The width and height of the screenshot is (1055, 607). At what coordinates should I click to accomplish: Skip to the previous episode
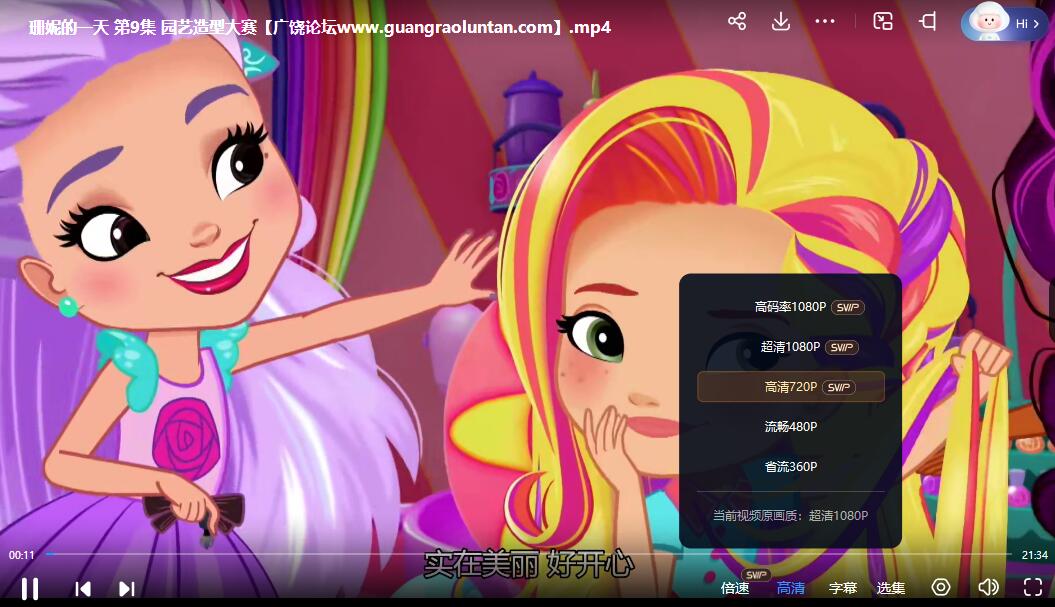pos(83,589)
